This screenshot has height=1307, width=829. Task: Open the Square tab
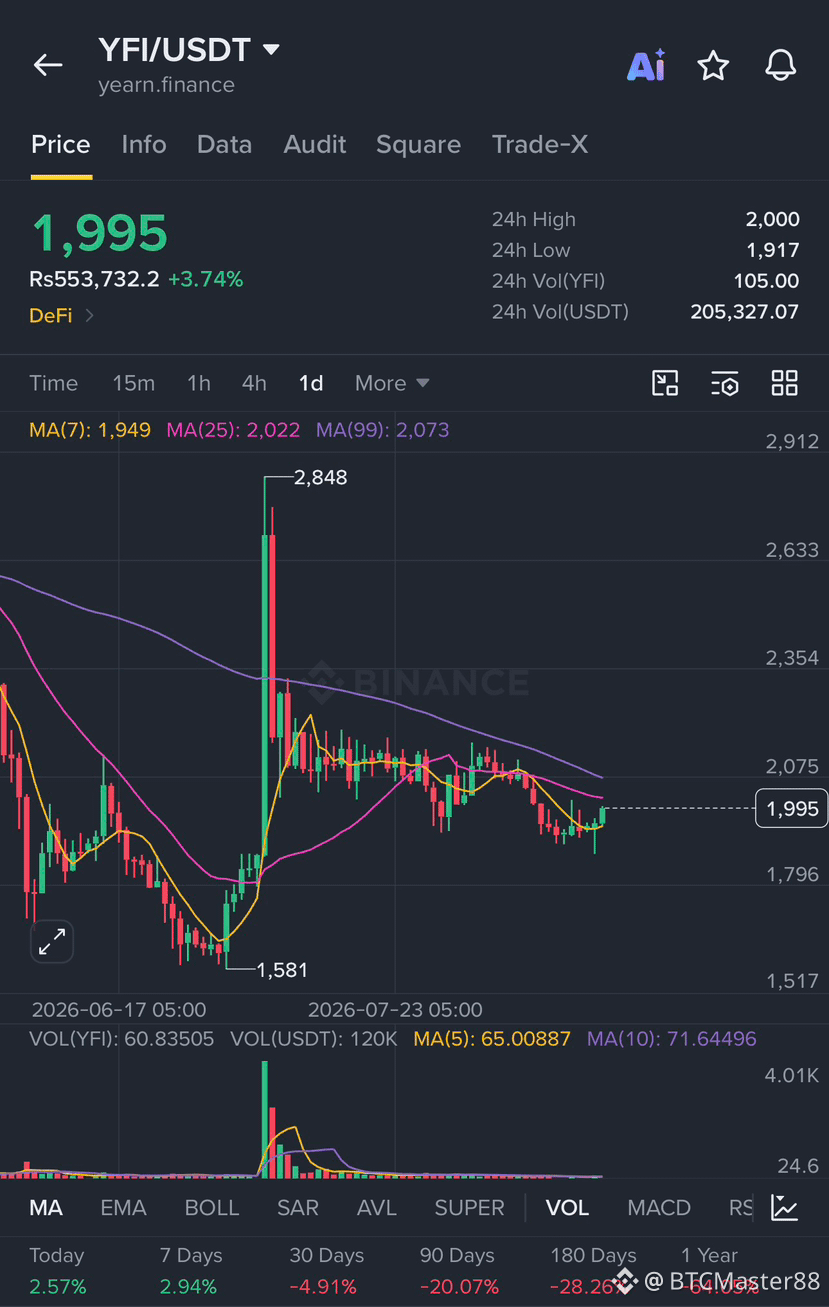coord(418,144)
